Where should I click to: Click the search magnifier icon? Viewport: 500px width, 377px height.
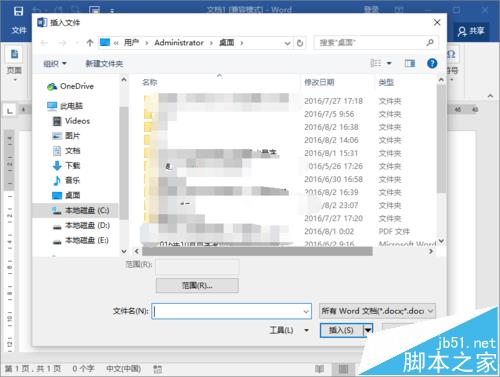click(430, 43)
